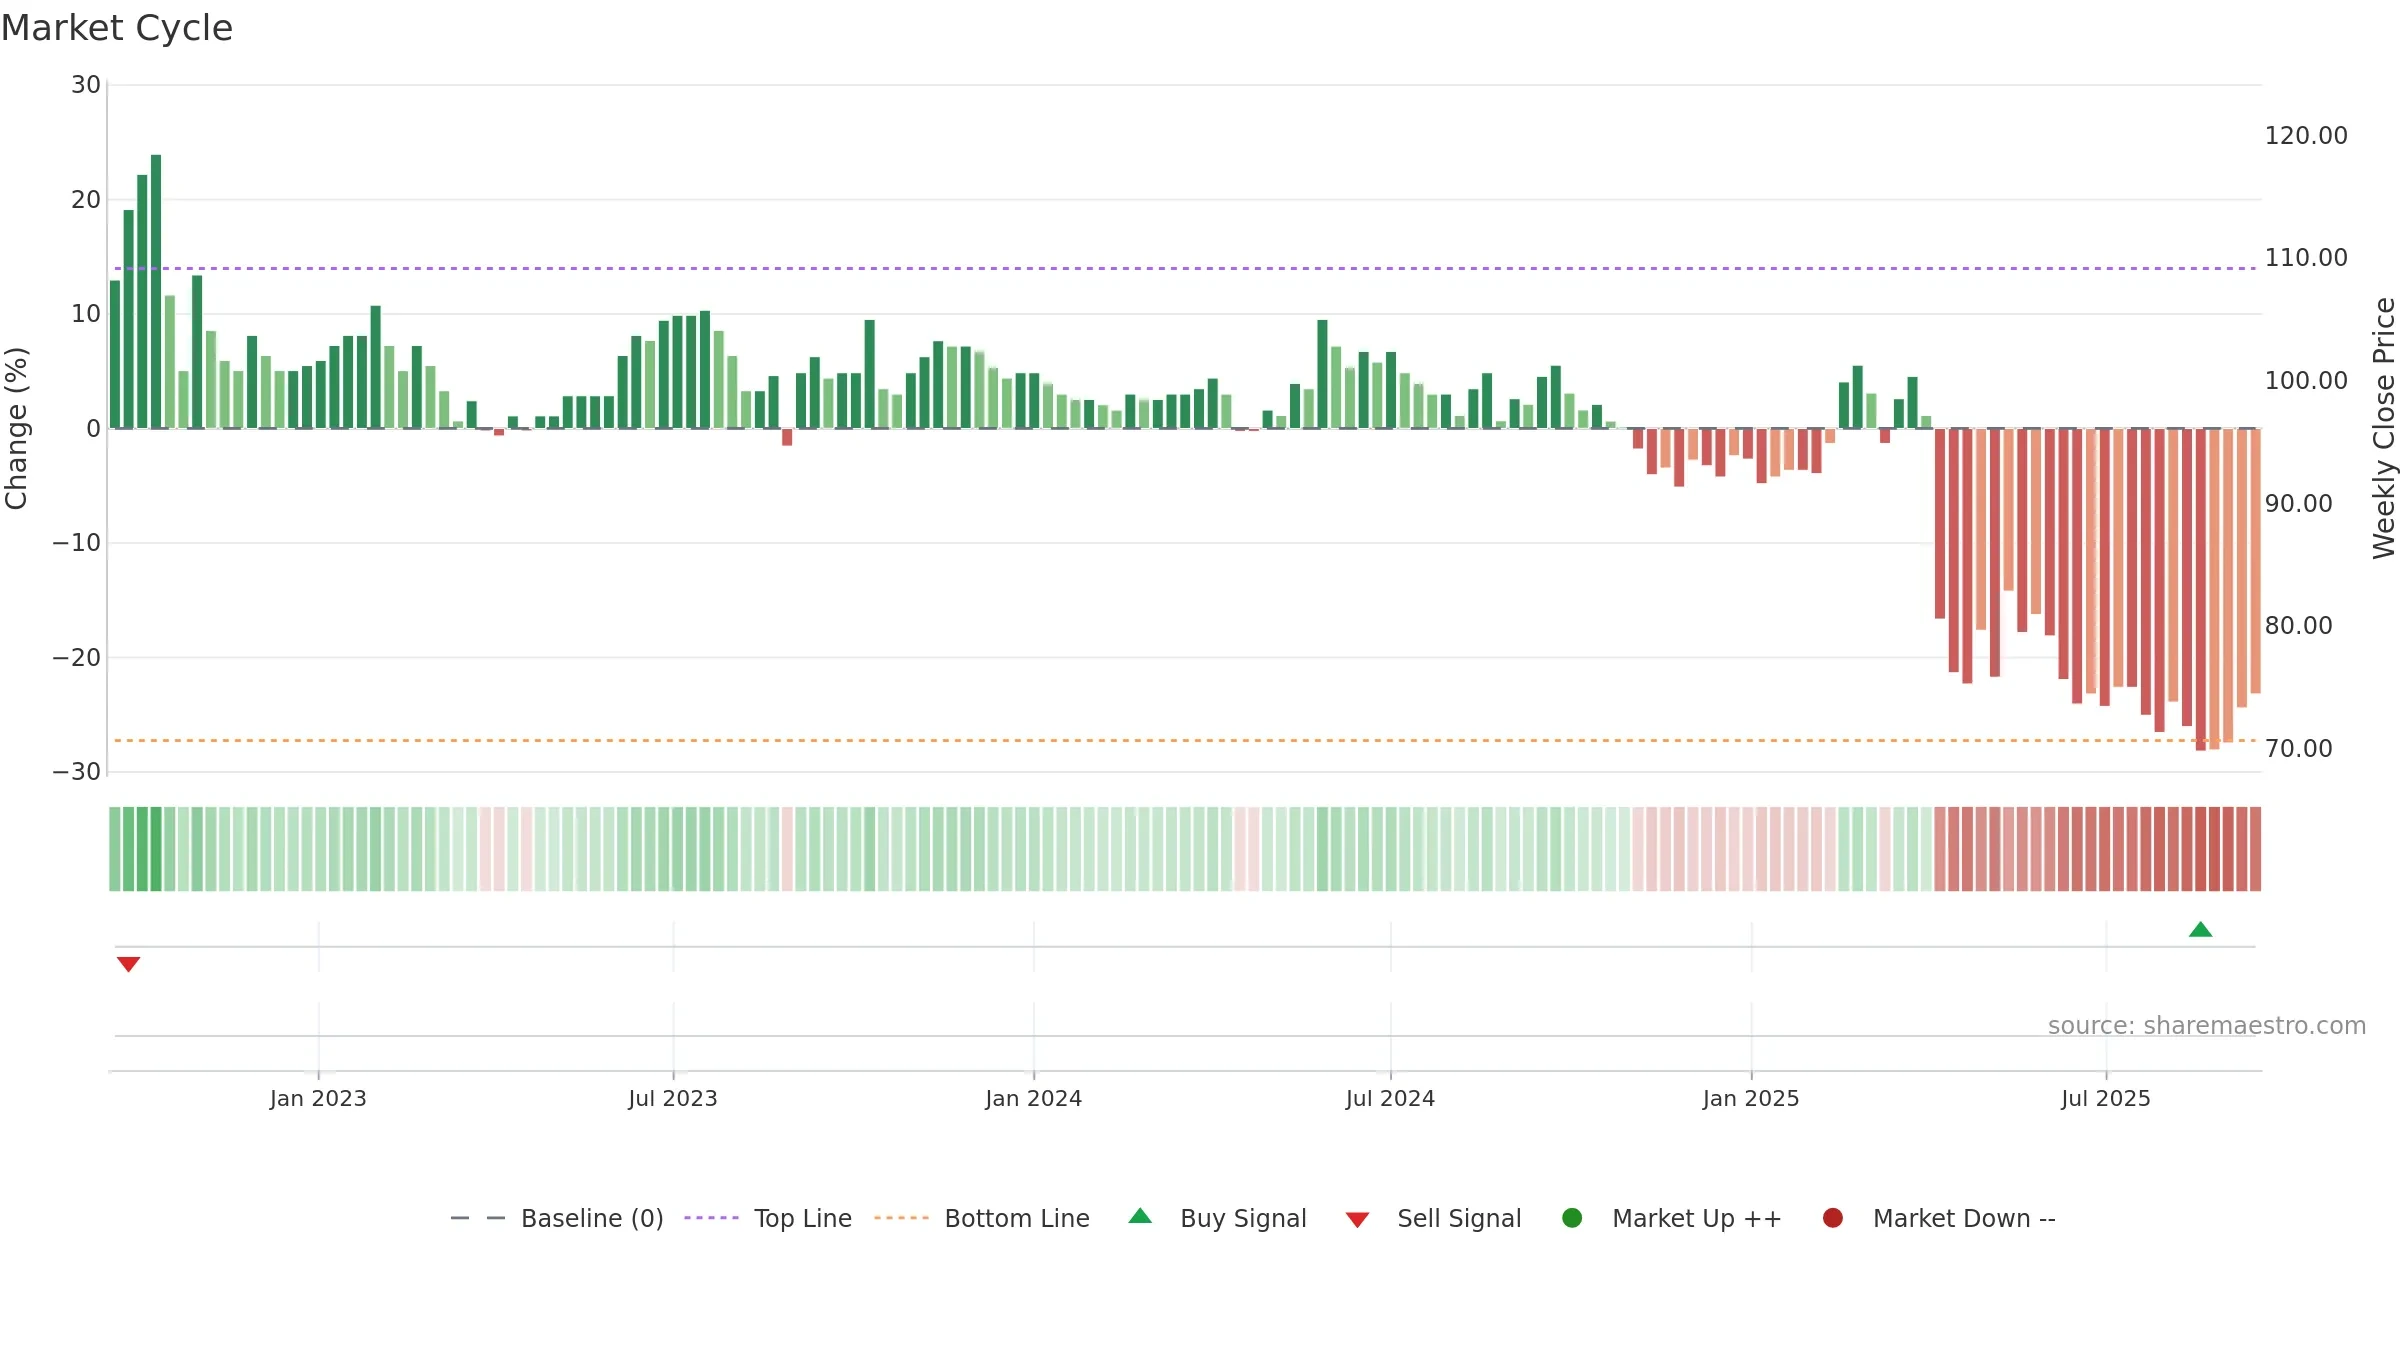
Task: Toggle the Market Up ++ legend entry
Action: 1671,1218
